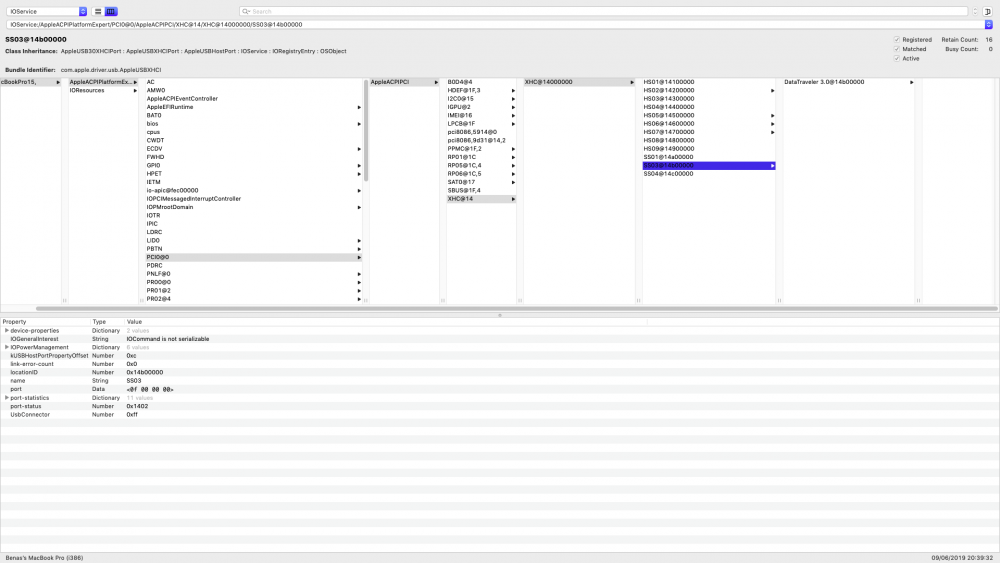Select the AppleACPIPCI column entry
The width and height of the screenshot is (1000, 563).
[404, 82]
